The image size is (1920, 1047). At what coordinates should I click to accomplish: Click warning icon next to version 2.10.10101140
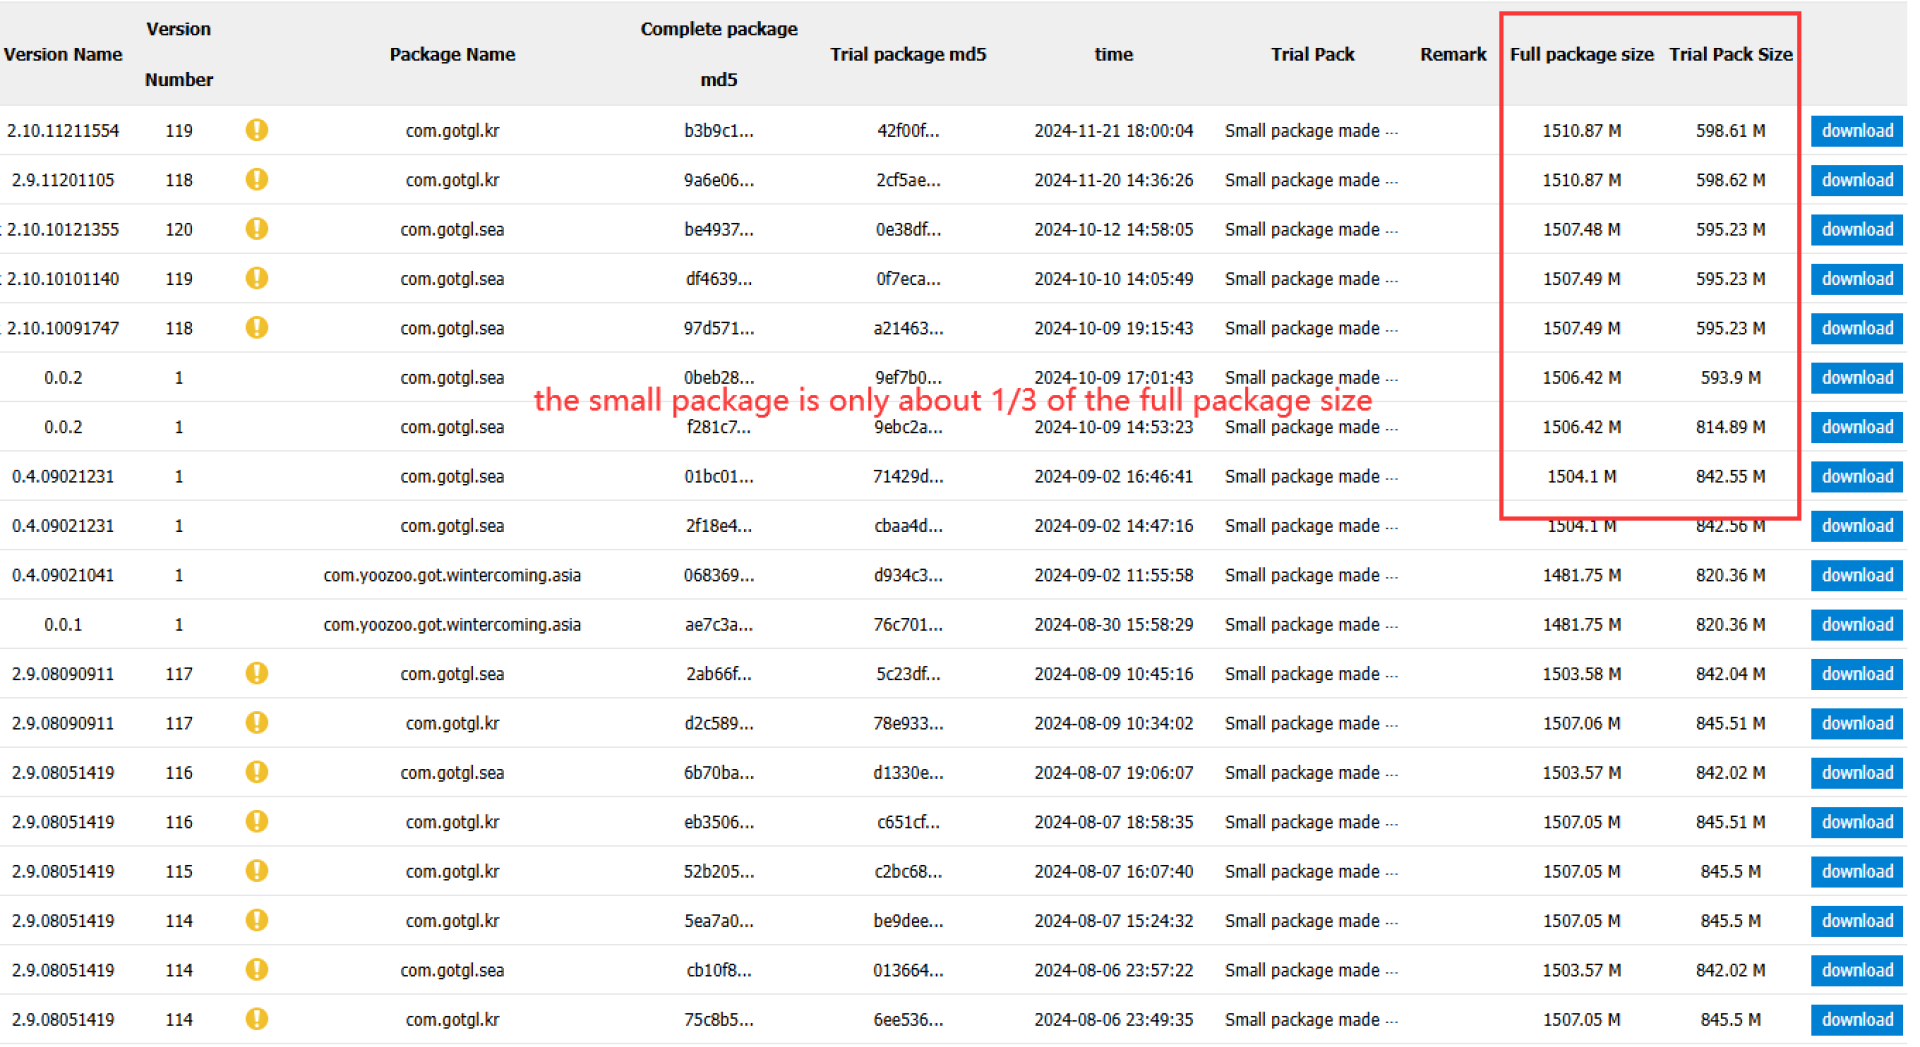[257, 278]
